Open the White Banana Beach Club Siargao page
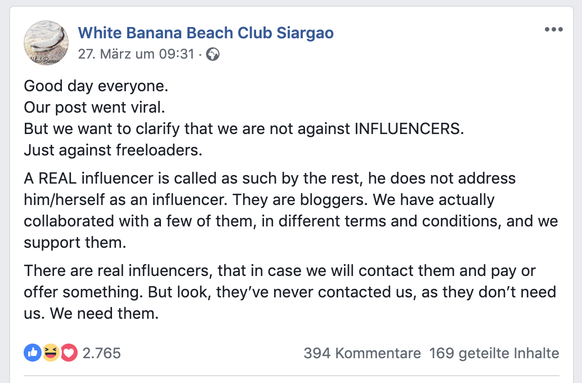The image size is (582, 383). [x=206, y=33]
